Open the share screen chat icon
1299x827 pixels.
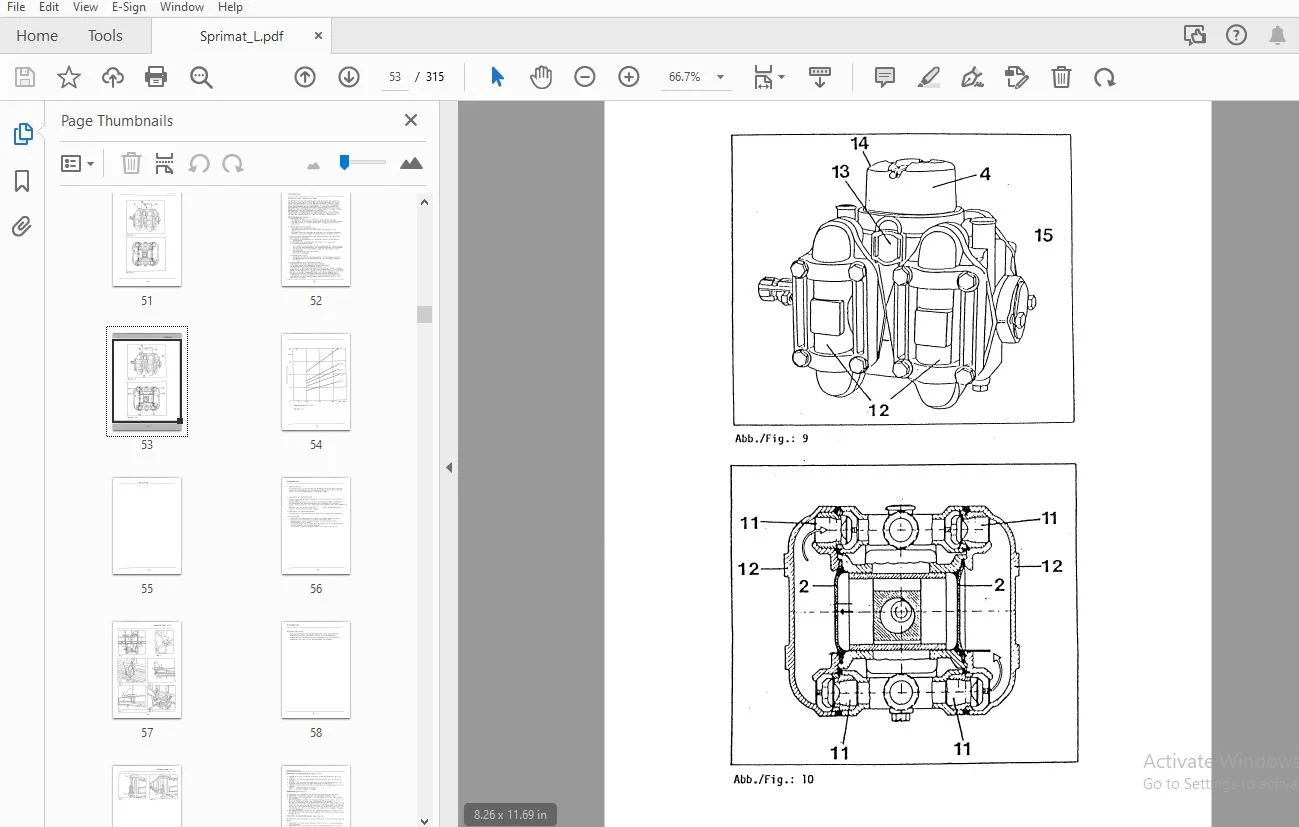1195,36
